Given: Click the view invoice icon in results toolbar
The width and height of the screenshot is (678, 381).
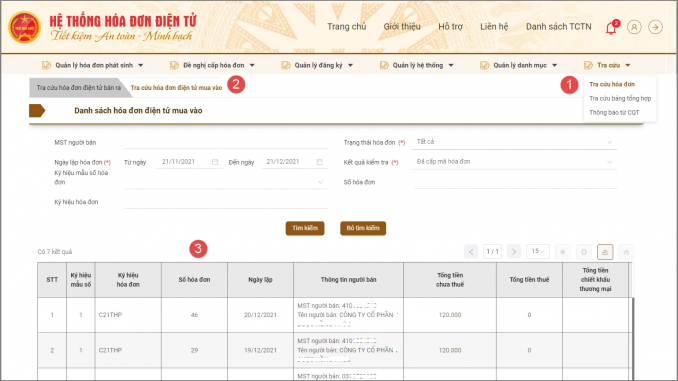Looking at the screenshot, I should [x=563, y=252].
